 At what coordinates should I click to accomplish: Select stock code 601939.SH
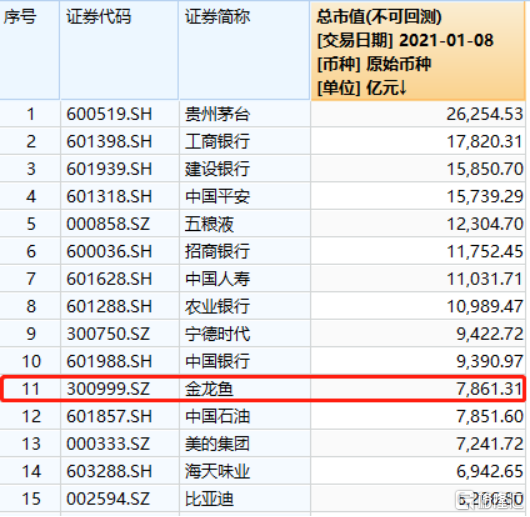pyautogui.click(x=109, y=169)
